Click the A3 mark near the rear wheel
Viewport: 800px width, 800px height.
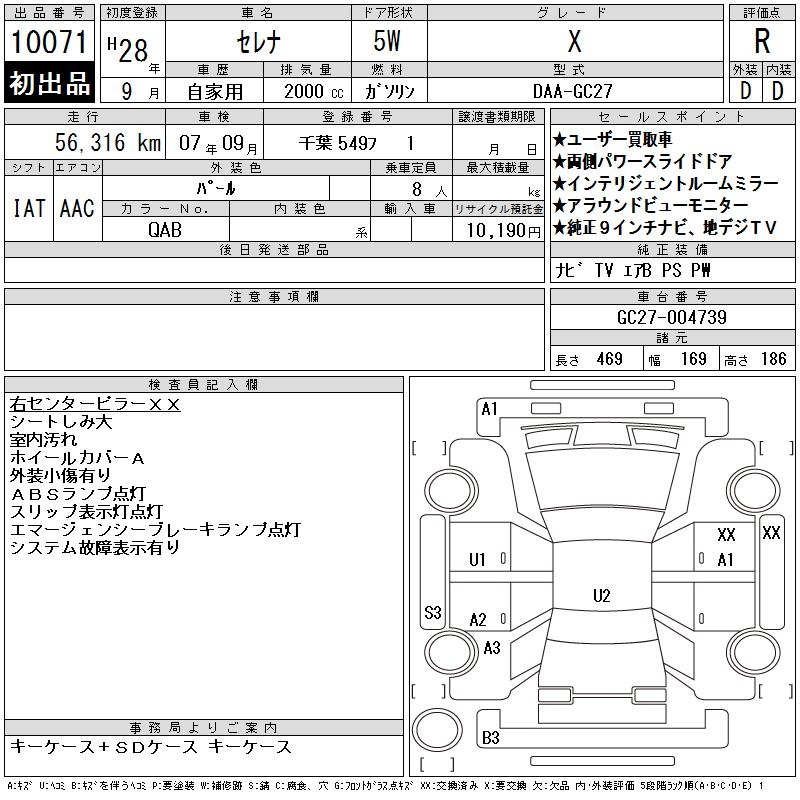tap(492, 648)
